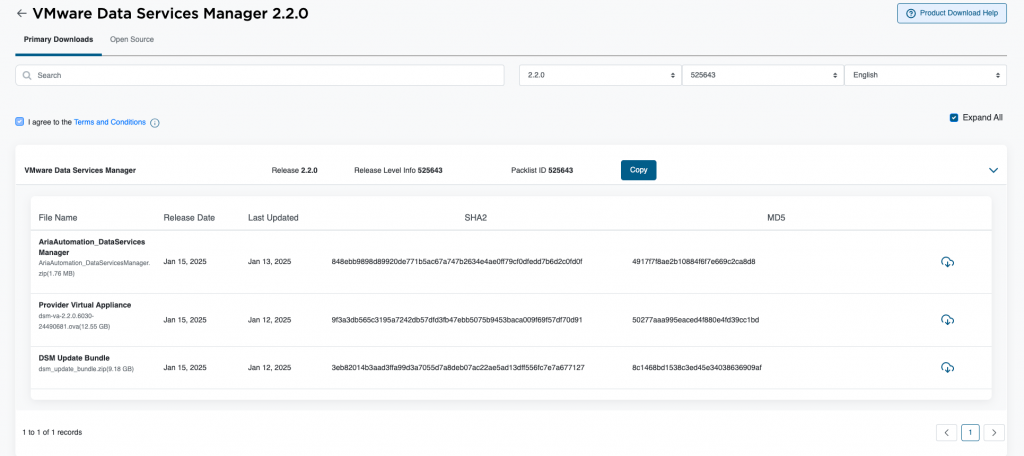Screen dimensions: 1024x456
Task: Click the File Name column header
Action: click(57, 218)
